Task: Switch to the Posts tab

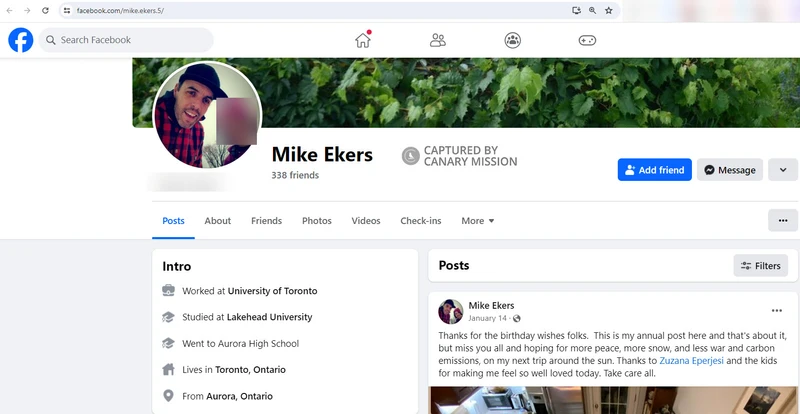Action: point(173,221)
